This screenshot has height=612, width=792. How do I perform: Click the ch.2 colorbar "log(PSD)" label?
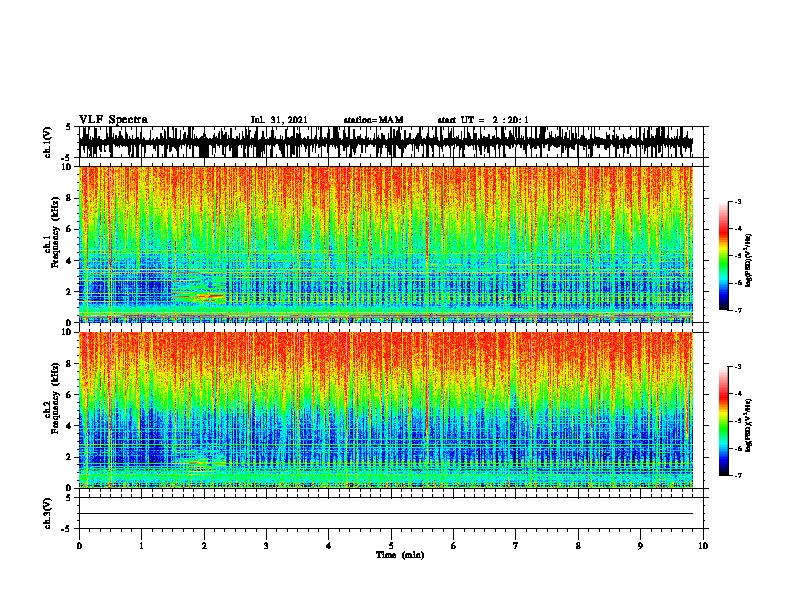pyautogui.click(x=749, y=425)
